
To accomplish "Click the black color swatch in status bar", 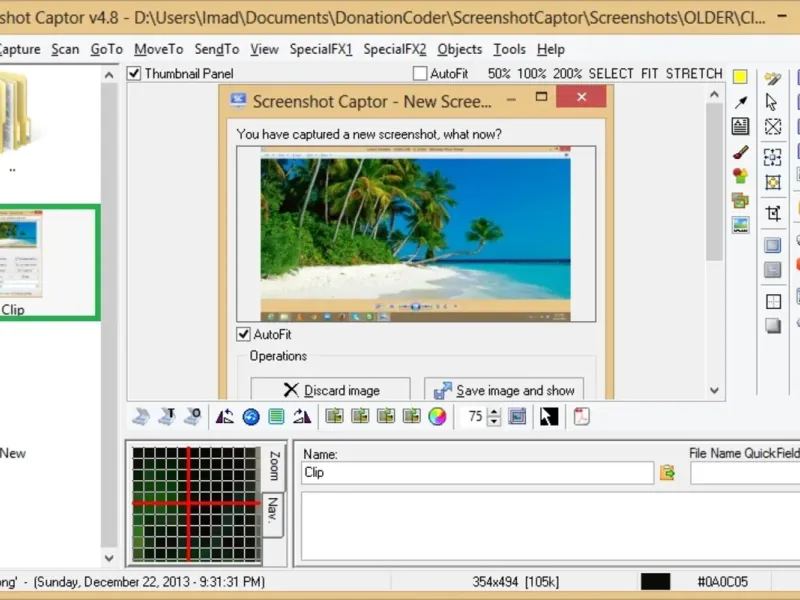I will click(x=655, y=582).
